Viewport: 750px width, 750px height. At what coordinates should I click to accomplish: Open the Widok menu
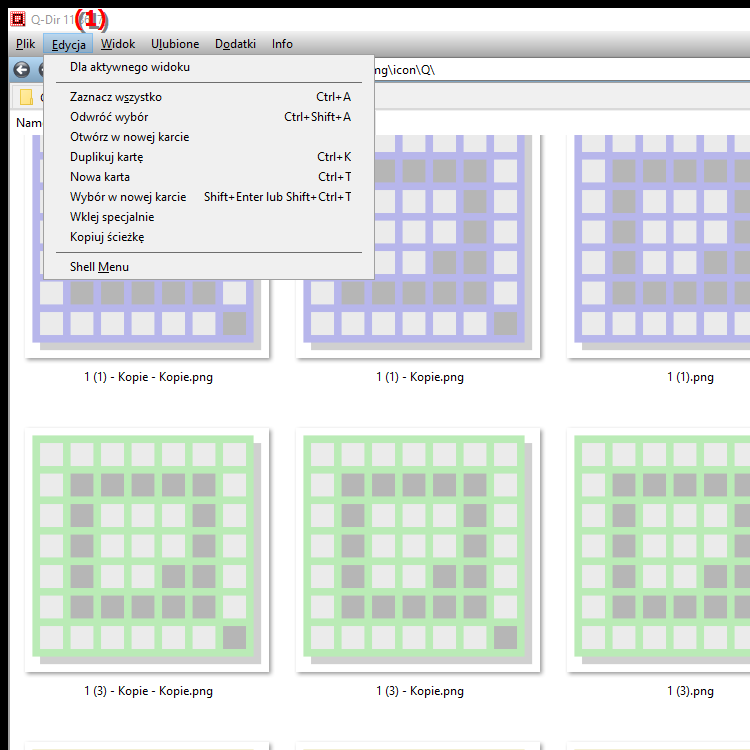118,44
